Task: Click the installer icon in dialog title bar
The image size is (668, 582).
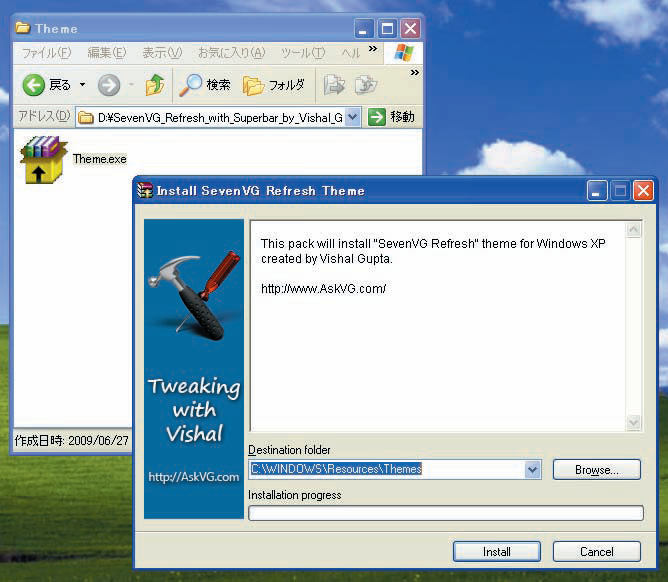Action: coord(145,190)
